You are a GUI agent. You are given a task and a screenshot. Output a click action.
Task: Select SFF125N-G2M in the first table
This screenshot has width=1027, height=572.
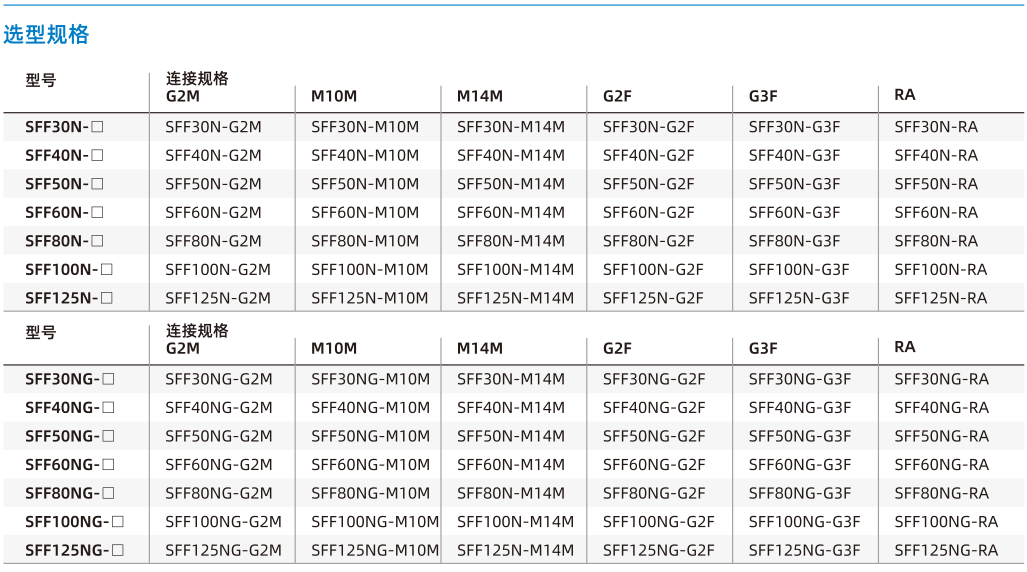pos(217,298)
